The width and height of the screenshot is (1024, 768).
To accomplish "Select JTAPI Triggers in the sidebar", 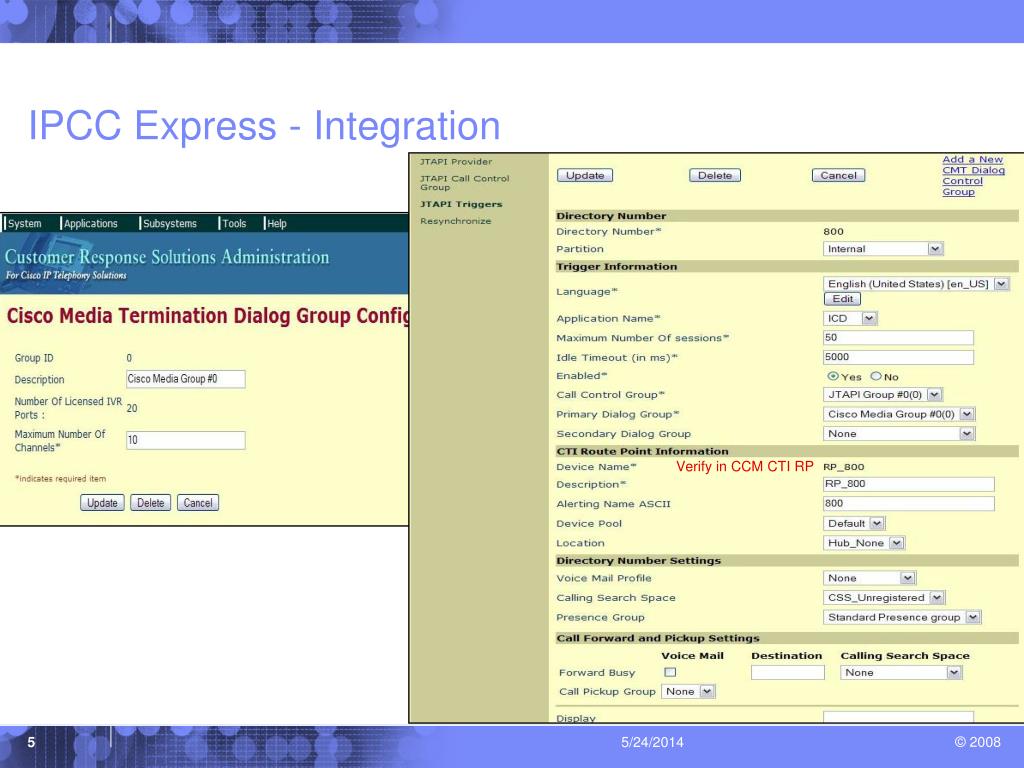I will click(x=461, y=204).
